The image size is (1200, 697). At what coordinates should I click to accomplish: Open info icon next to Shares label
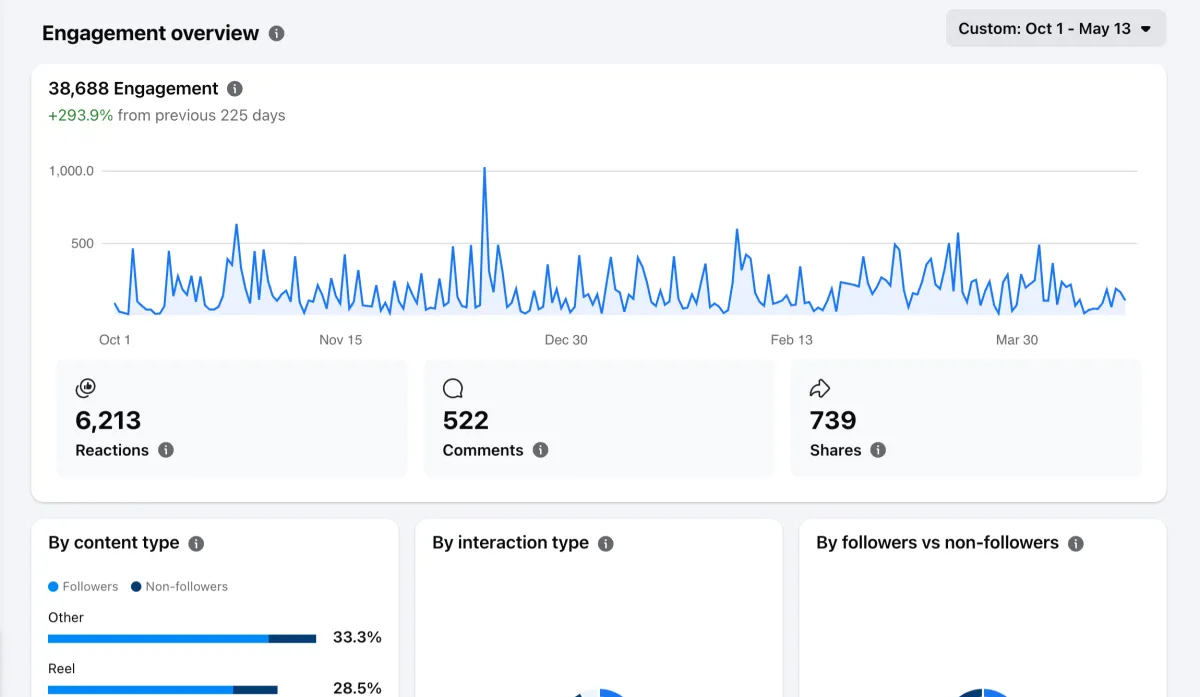click(x=878, y=450)
